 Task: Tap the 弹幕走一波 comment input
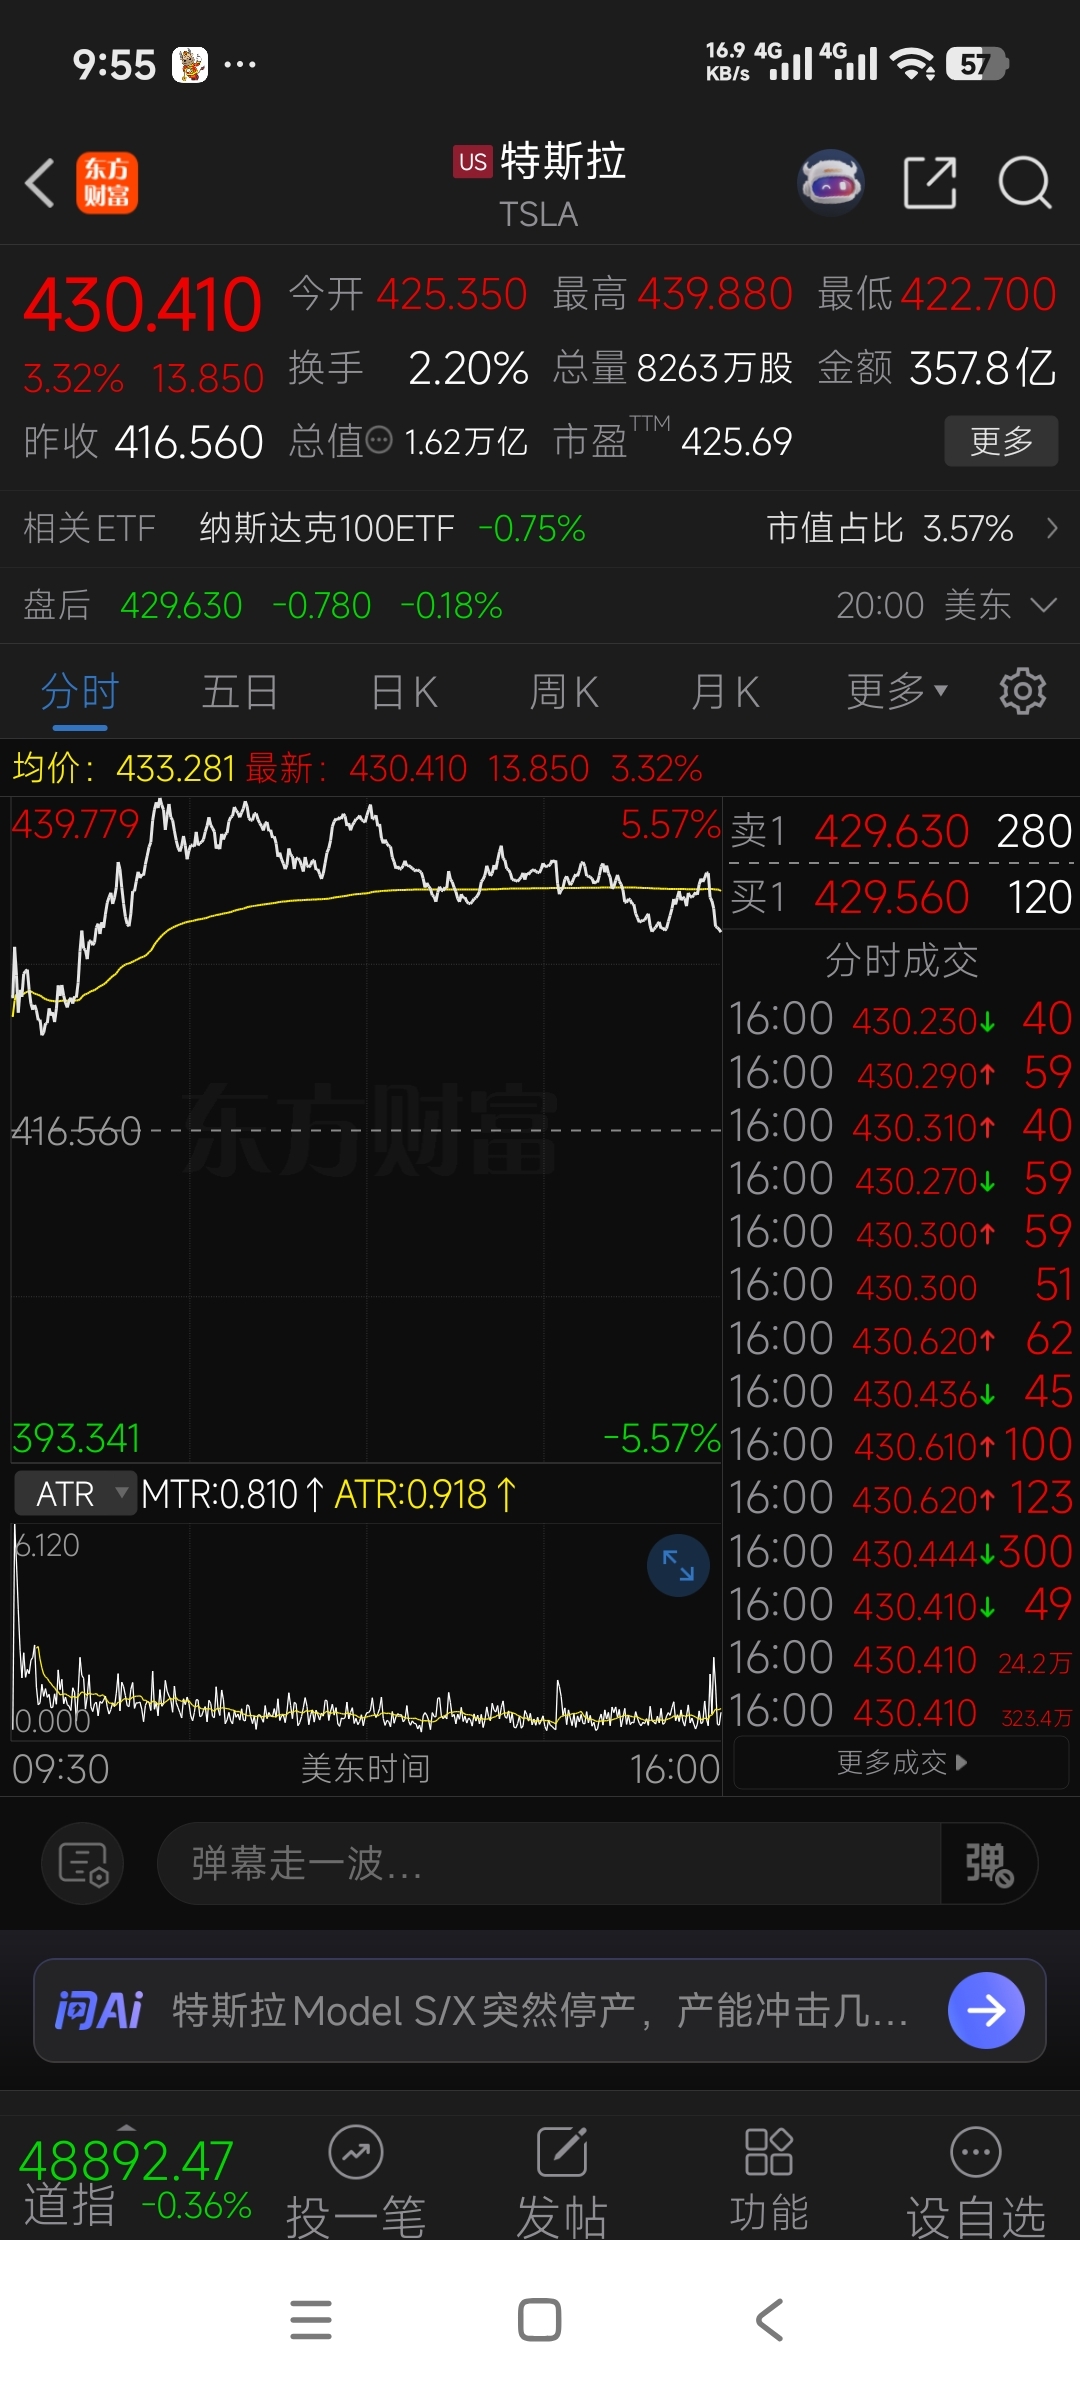point(549,1864)
